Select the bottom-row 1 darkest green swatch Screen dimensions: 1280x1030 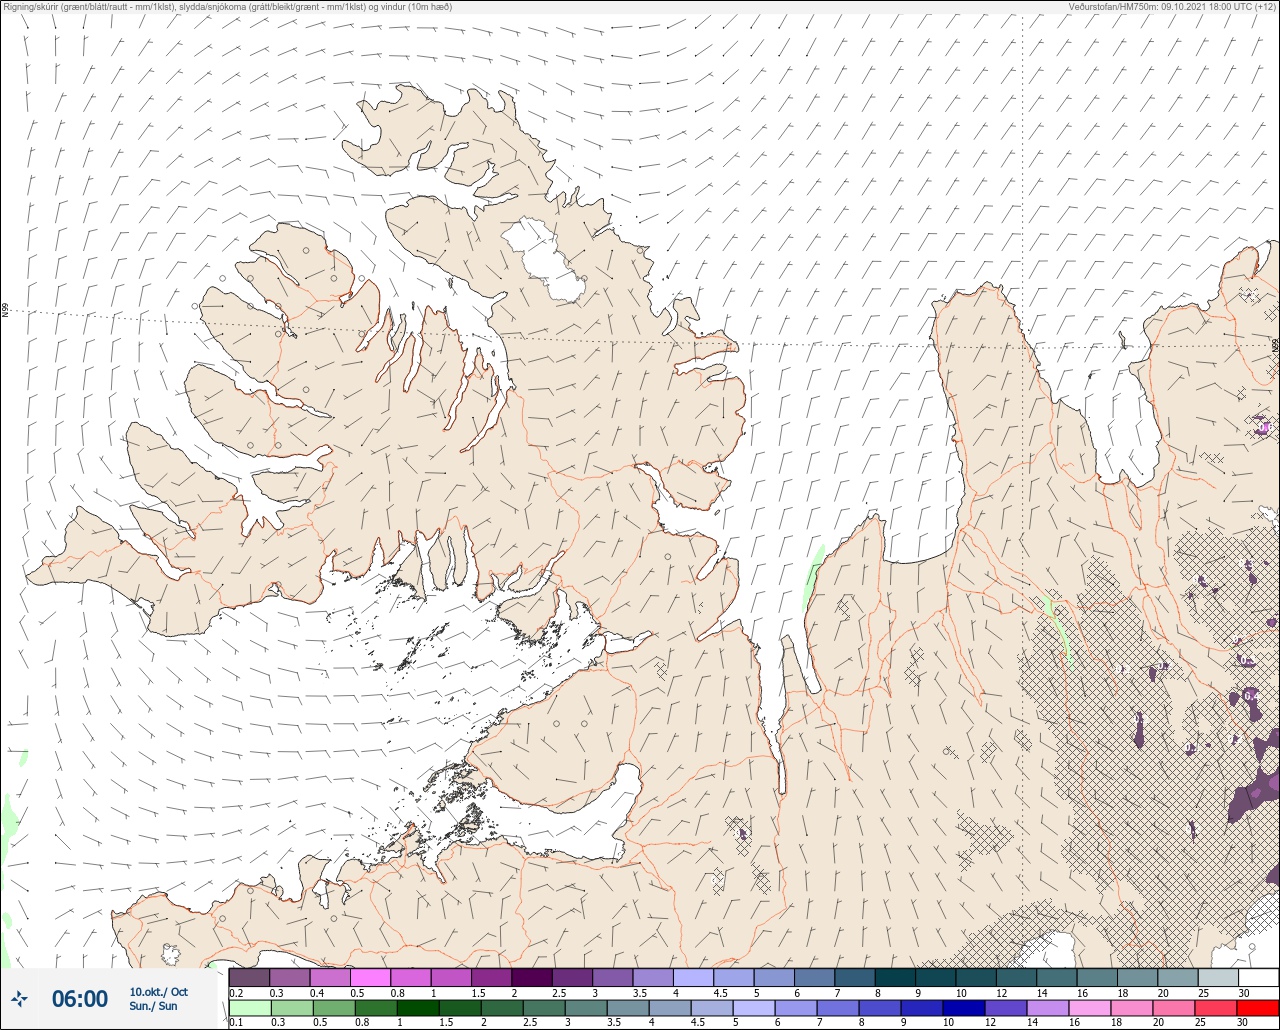417,1008
